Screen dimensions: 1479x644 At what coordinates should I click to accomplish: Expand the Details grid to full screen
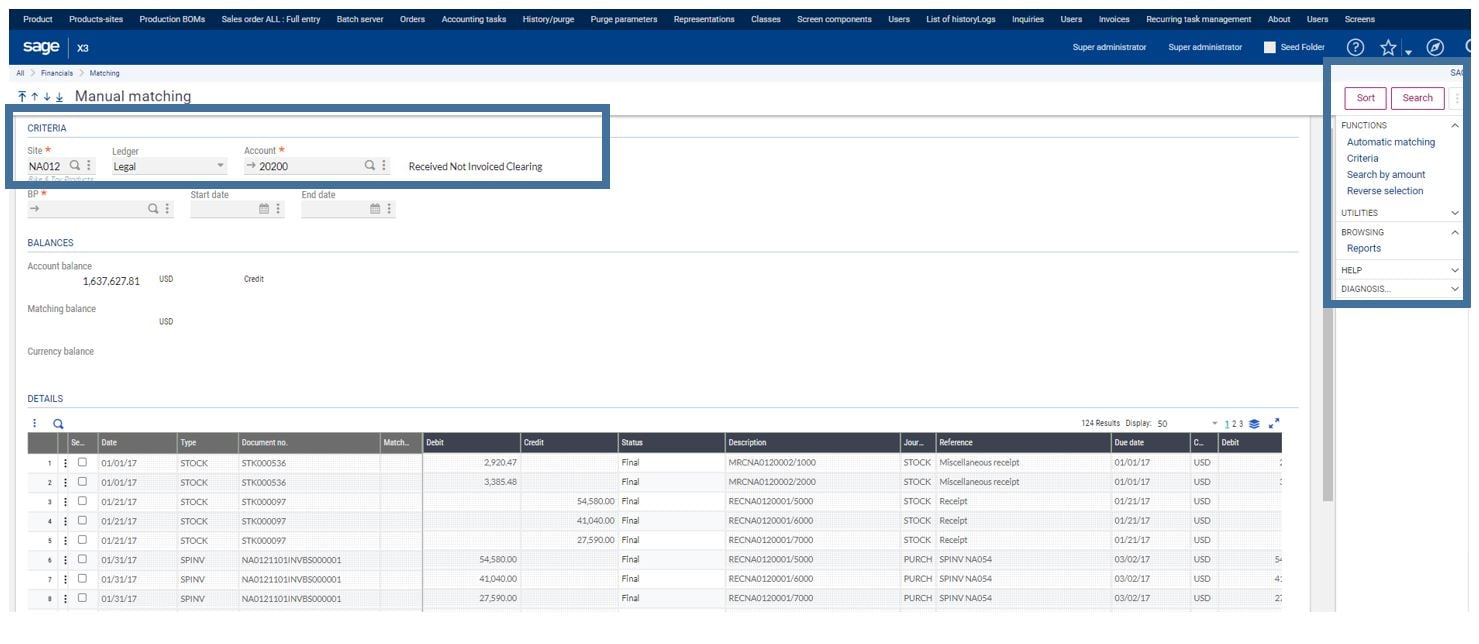coord(1274,423)
